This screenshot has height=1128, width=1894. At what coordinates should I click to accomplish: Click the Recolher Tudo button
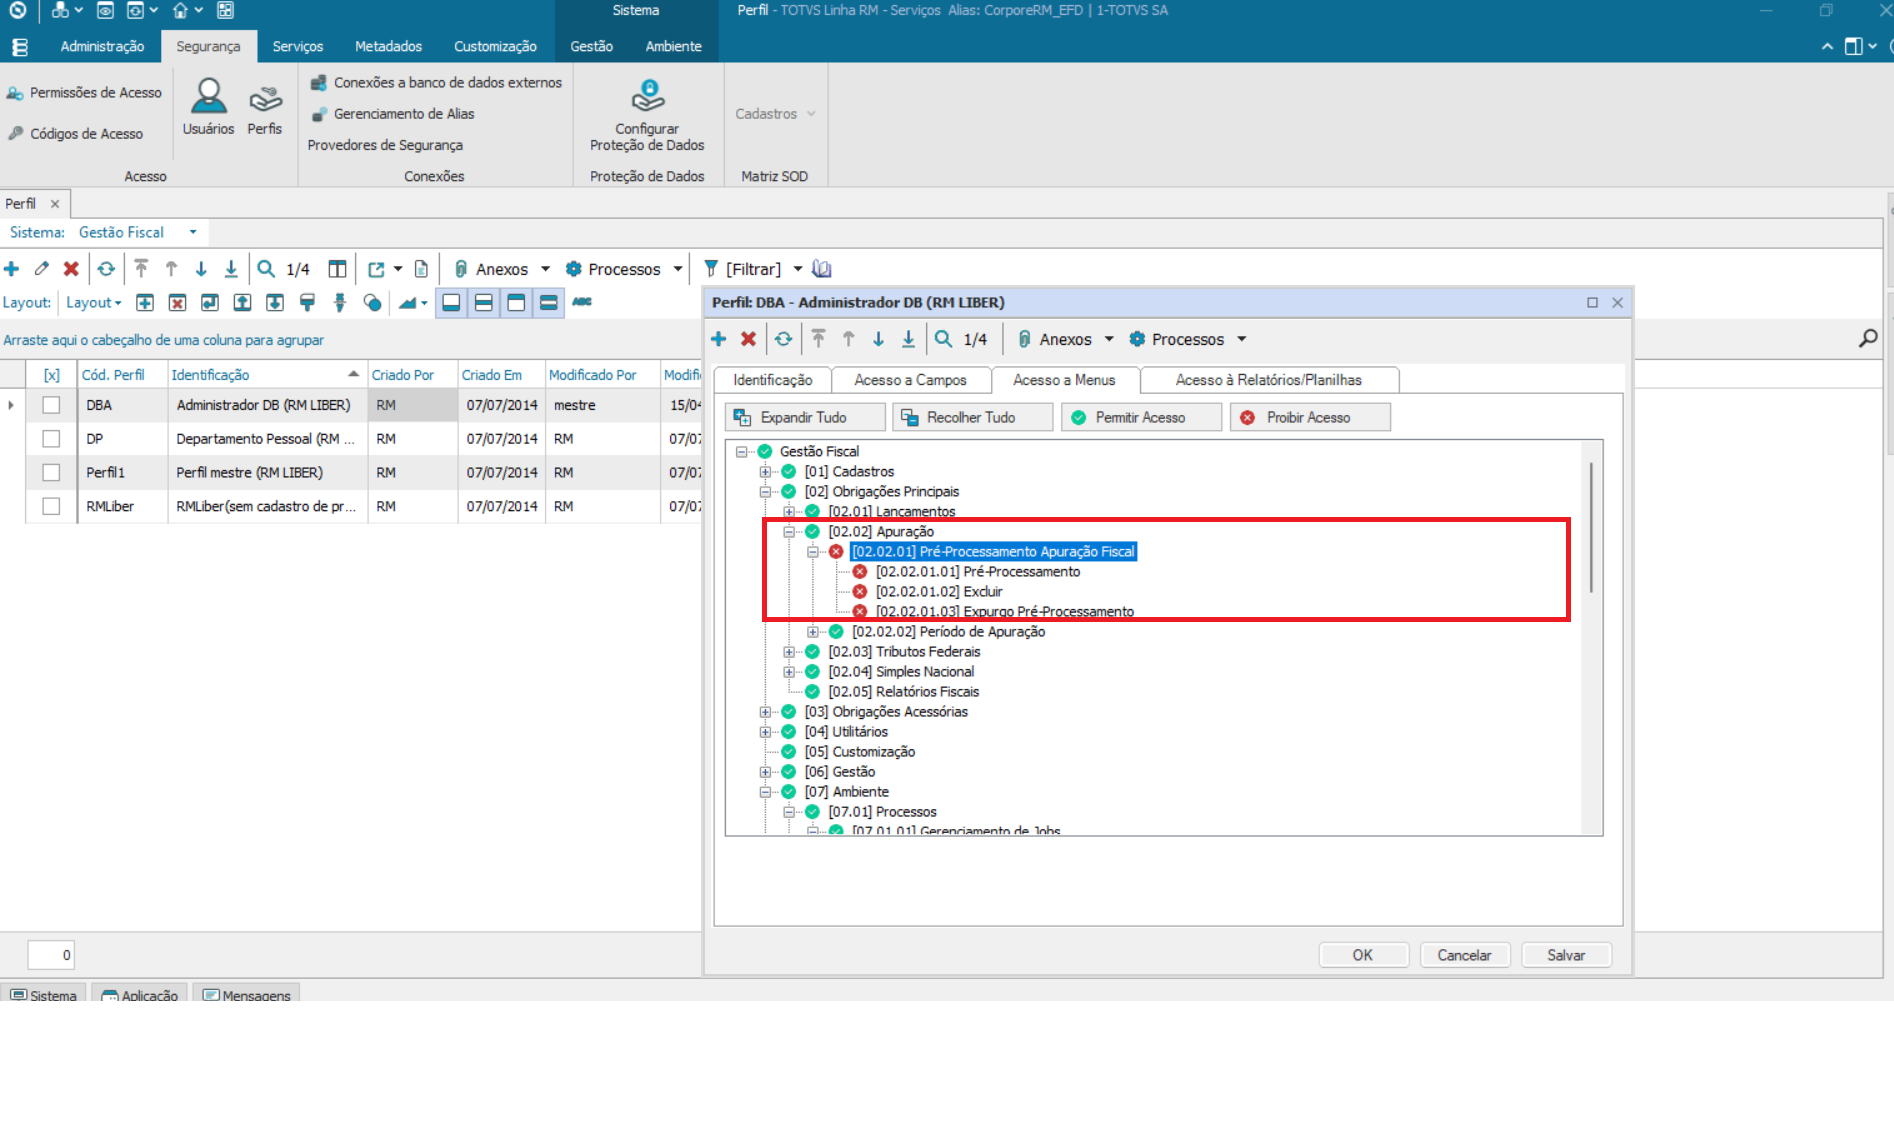972,417
